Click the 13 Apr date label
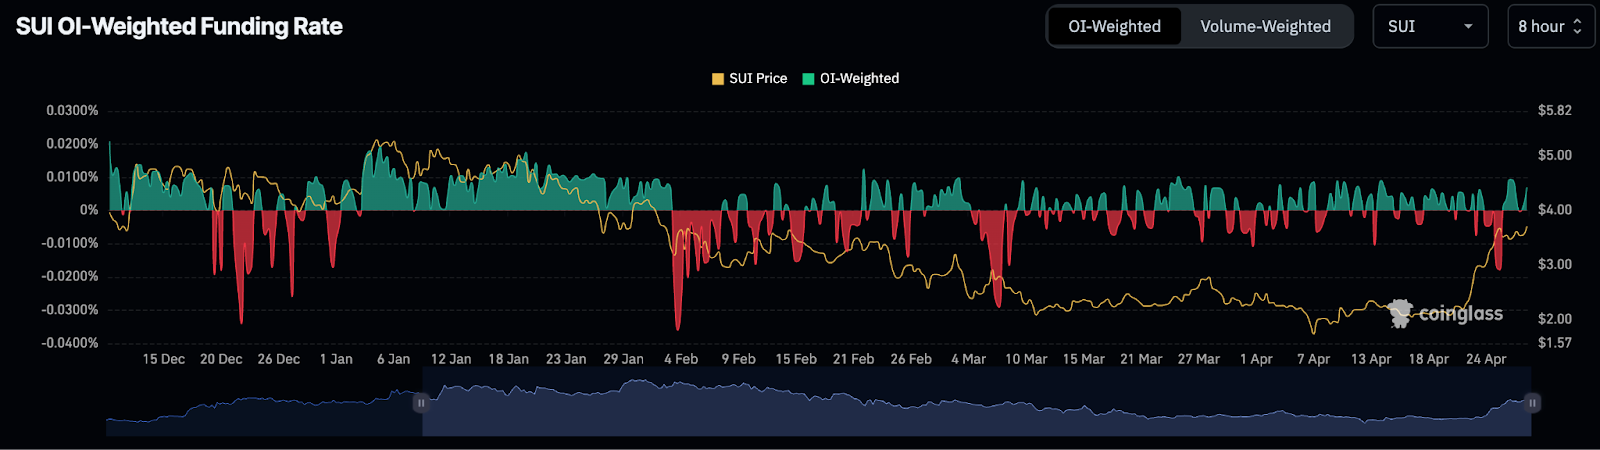 tap(1371, 359)
